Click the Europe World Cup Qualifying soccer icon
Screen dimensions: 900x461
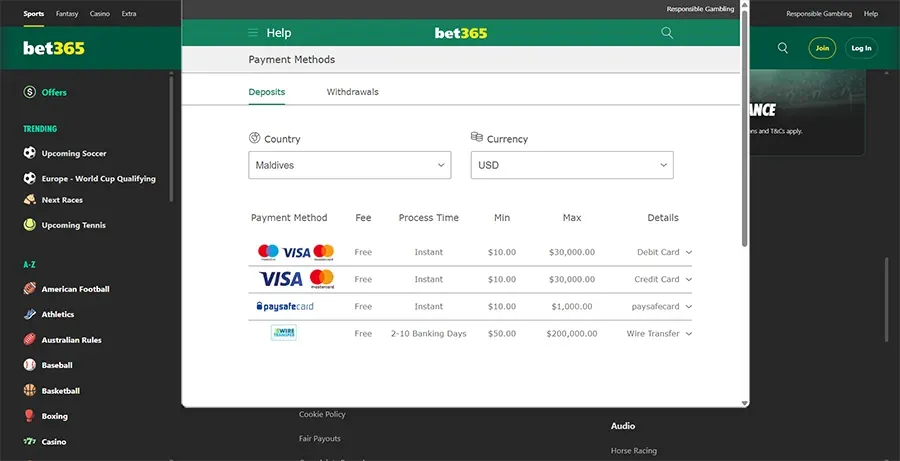(x=29, y=179)
